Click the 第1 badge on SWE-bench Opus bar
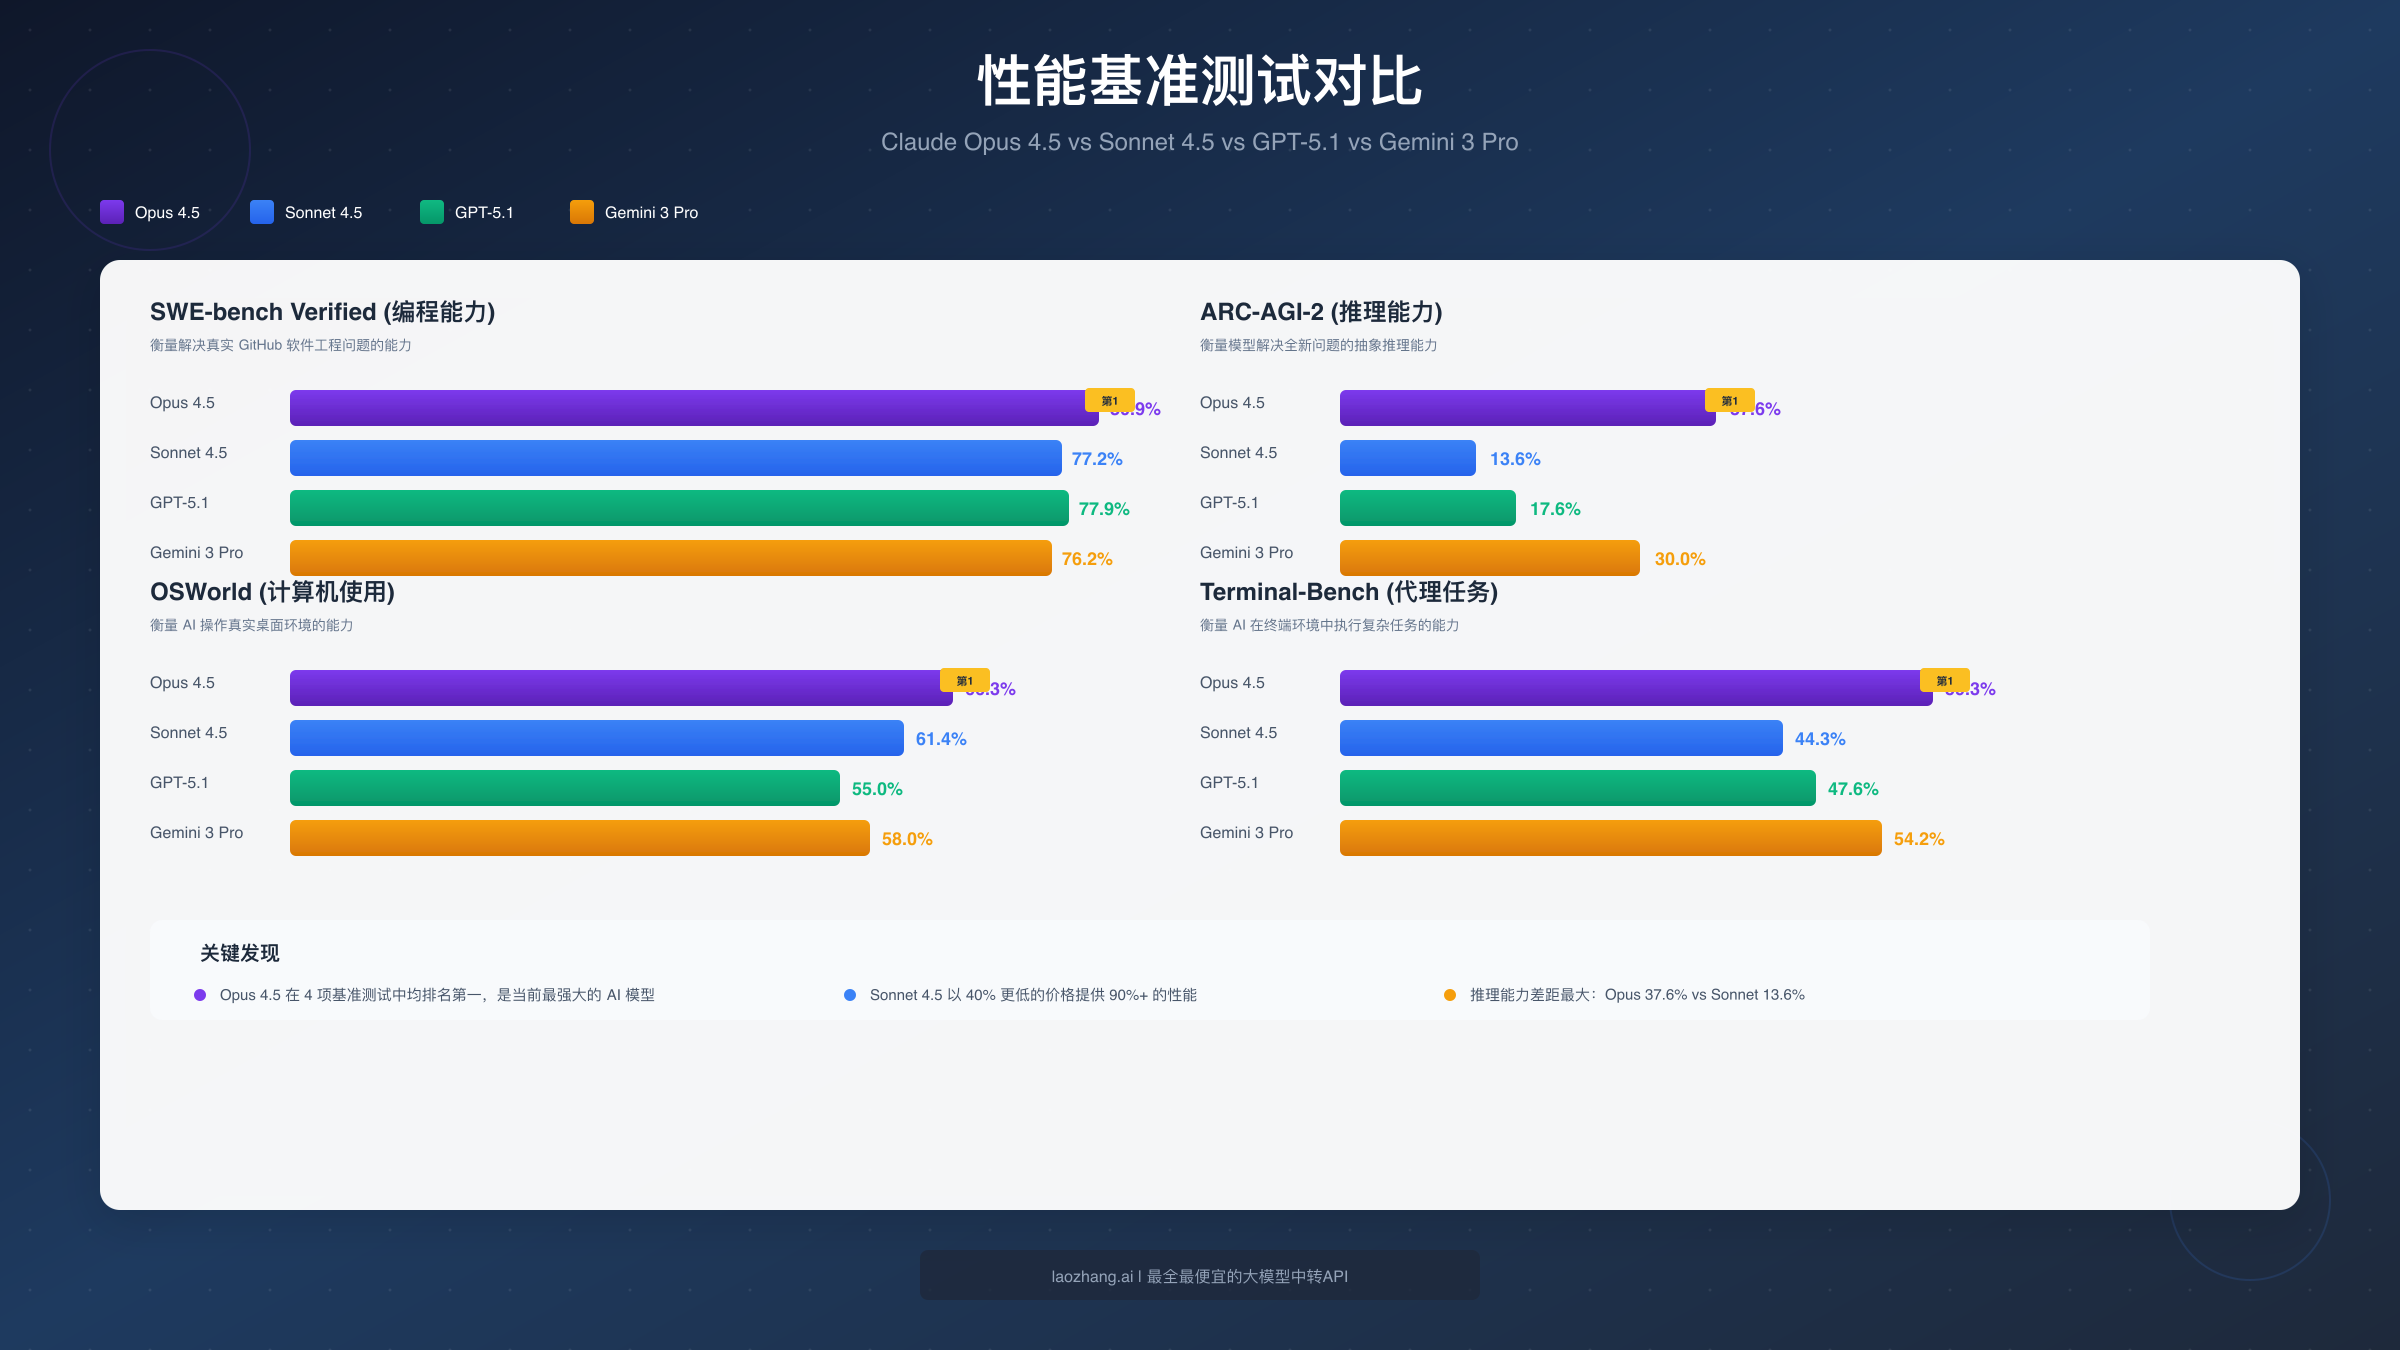 point(1109,398)
